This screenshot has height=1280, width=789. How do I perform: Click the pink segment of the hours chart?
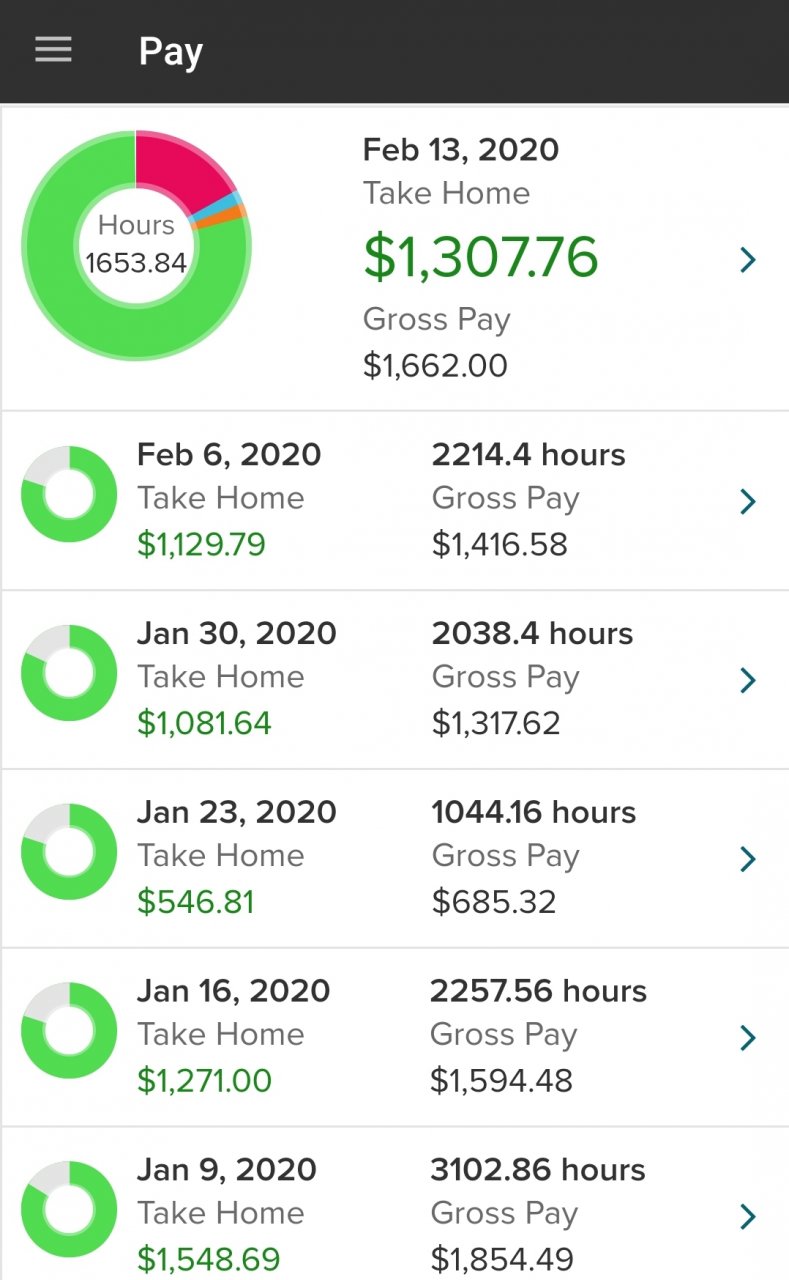180,165
